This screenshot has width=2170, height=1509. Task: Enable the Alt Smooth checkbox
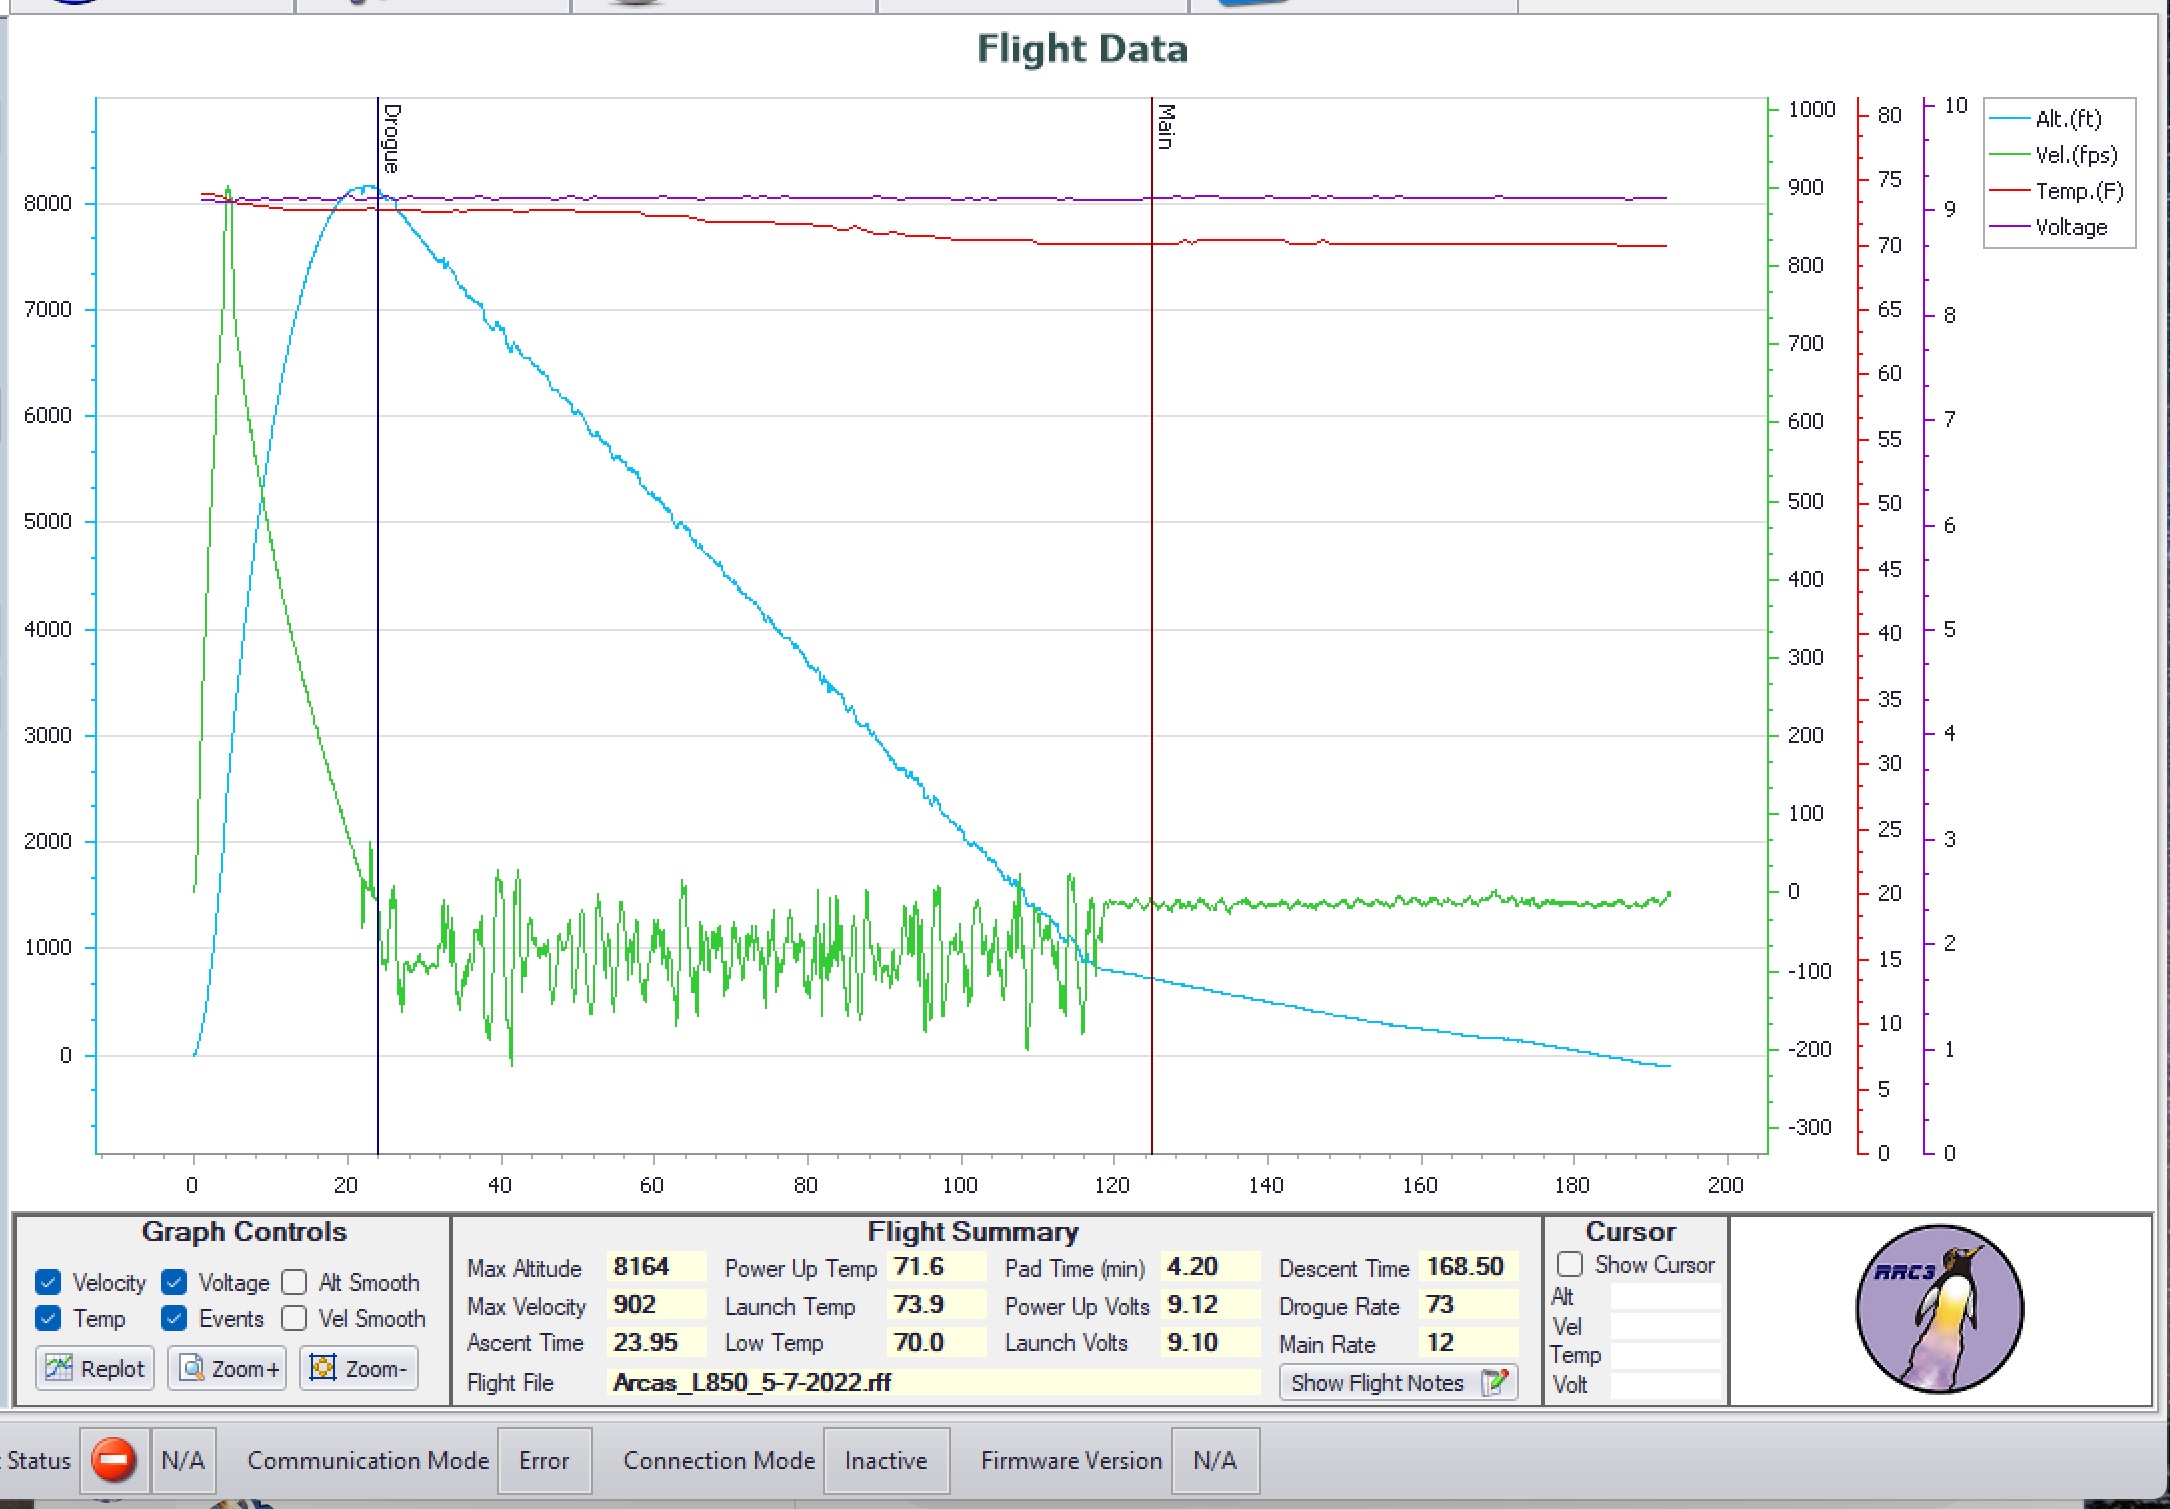294,1282
